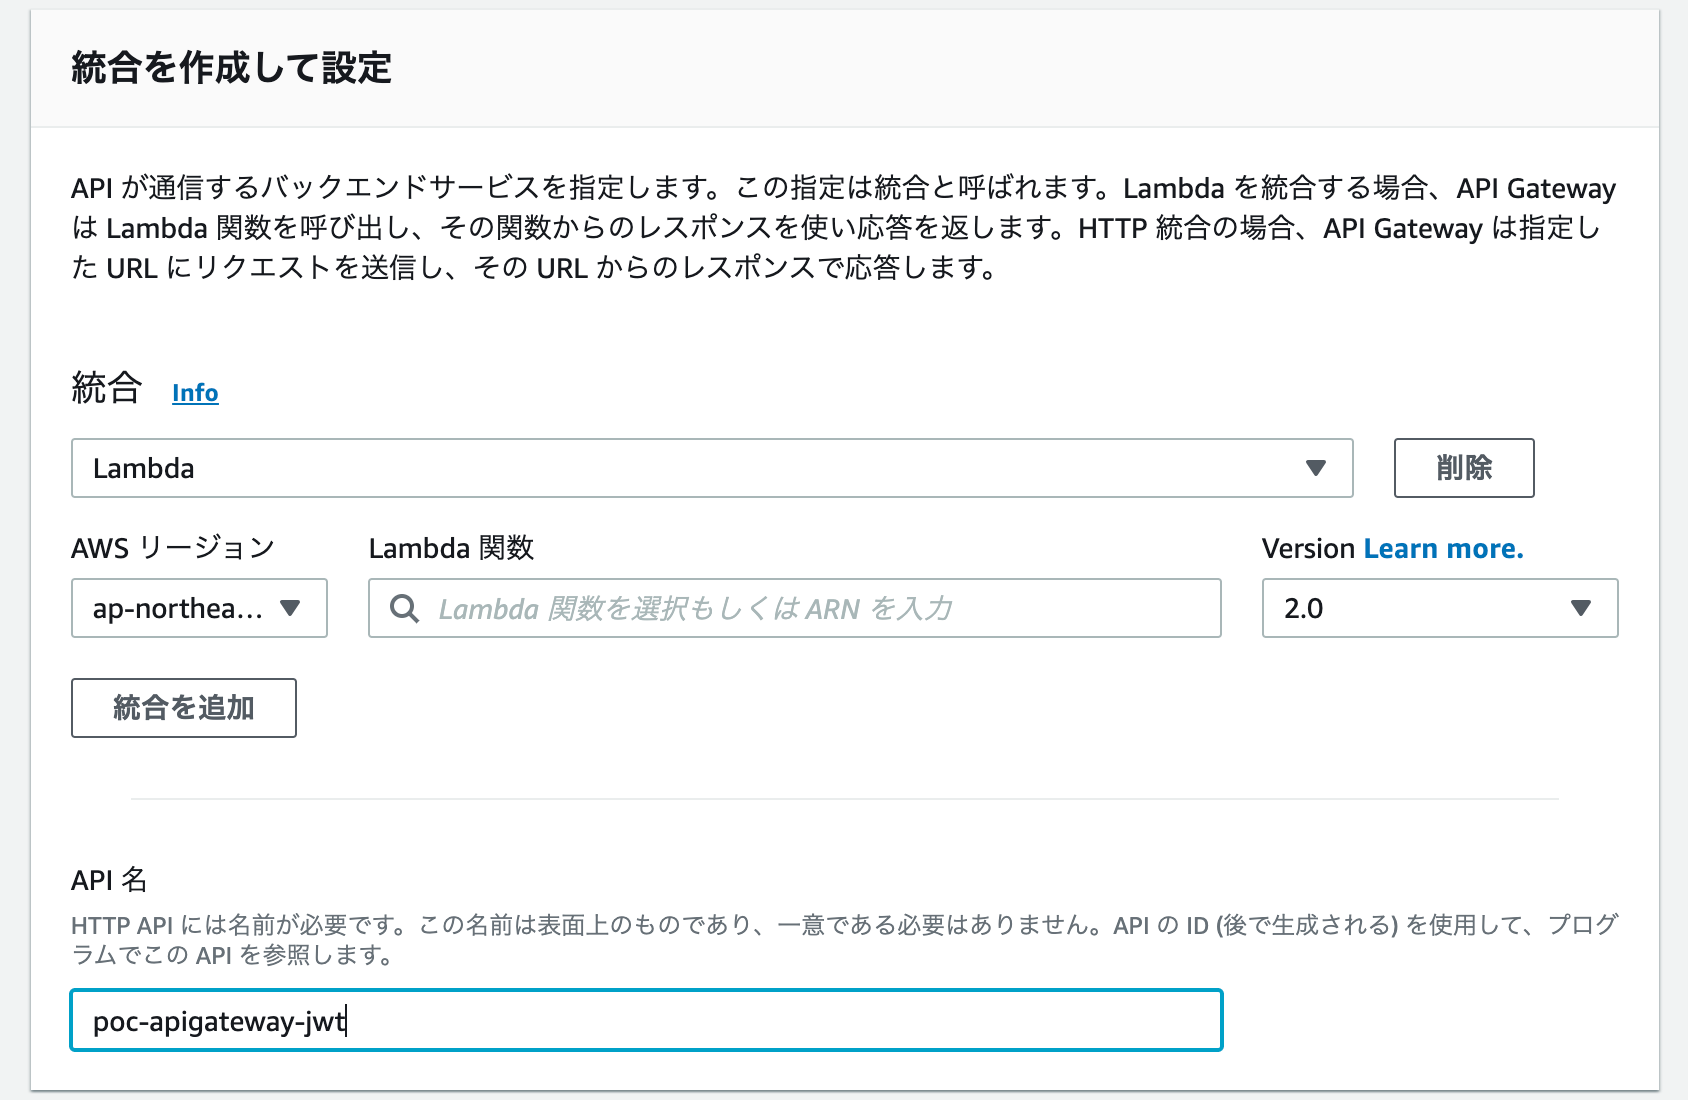Open the Learn more link beside Version
This screenshot has height=1100, width=1688.
pyautogui.click(x=1443, y=548)
